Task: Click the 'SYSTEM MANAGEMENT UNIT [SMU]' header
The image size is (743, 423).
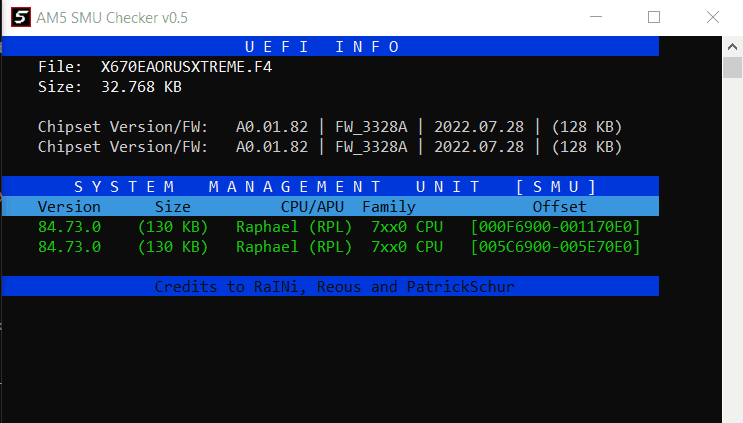Action: coord(330,186)
